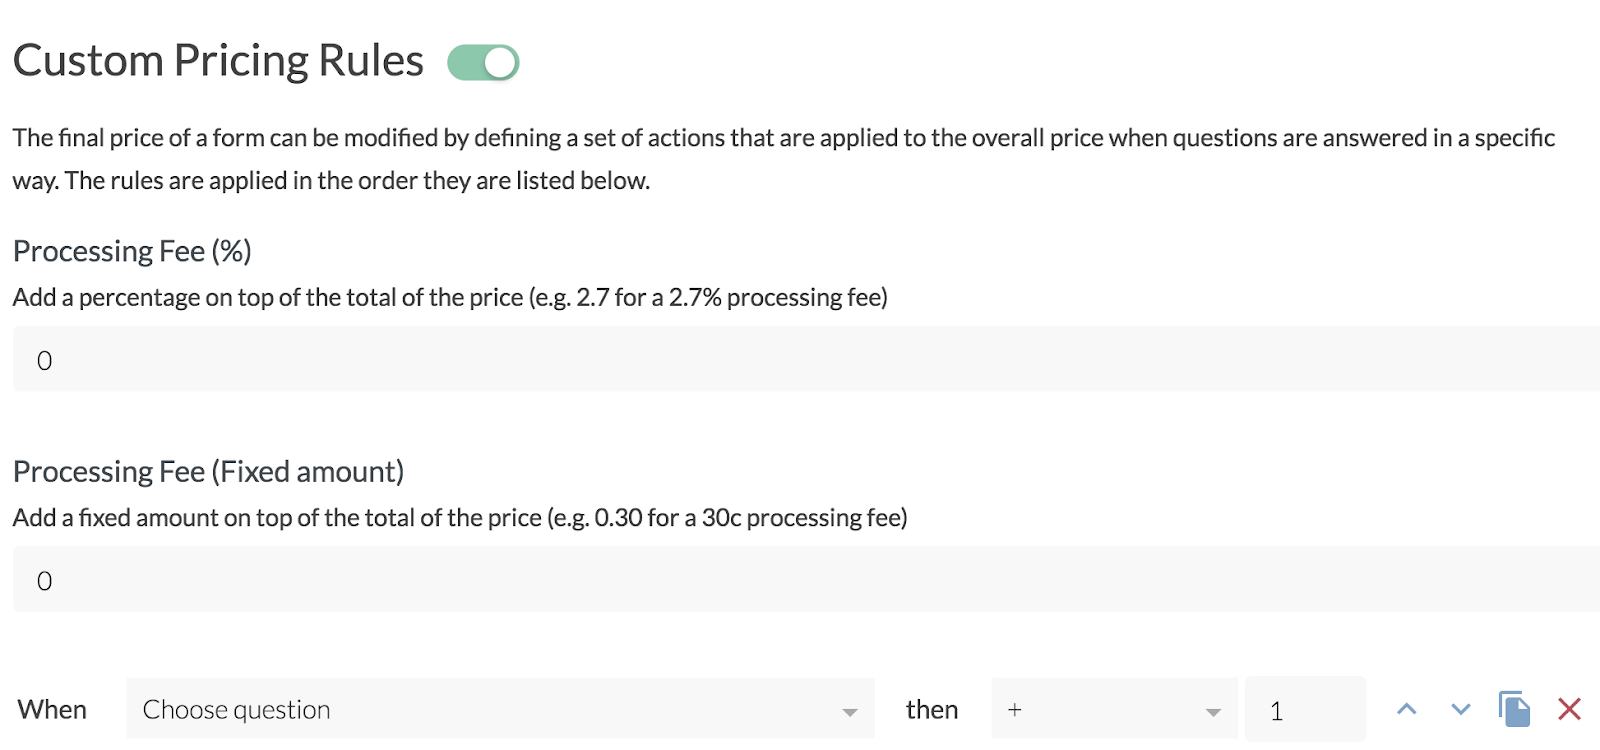1600x750 pixels.
Task: Duplicate the pricing rule with copy icon
Action: pos(1514,709)
